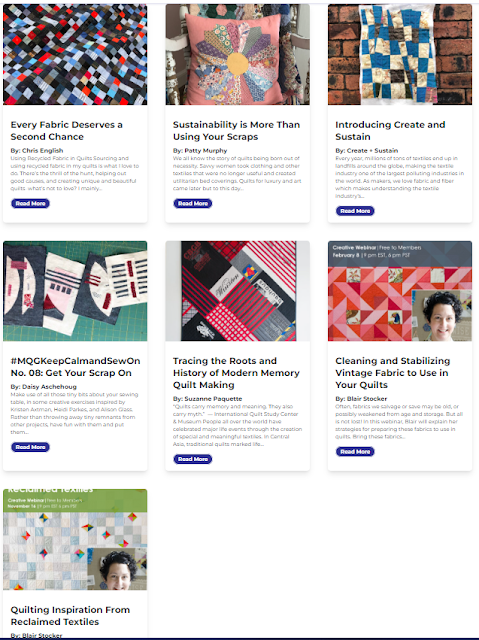Read More on Create + Sustain card
Image resolution: width=479 pixels, height=640 pixels.
(355, 211)
